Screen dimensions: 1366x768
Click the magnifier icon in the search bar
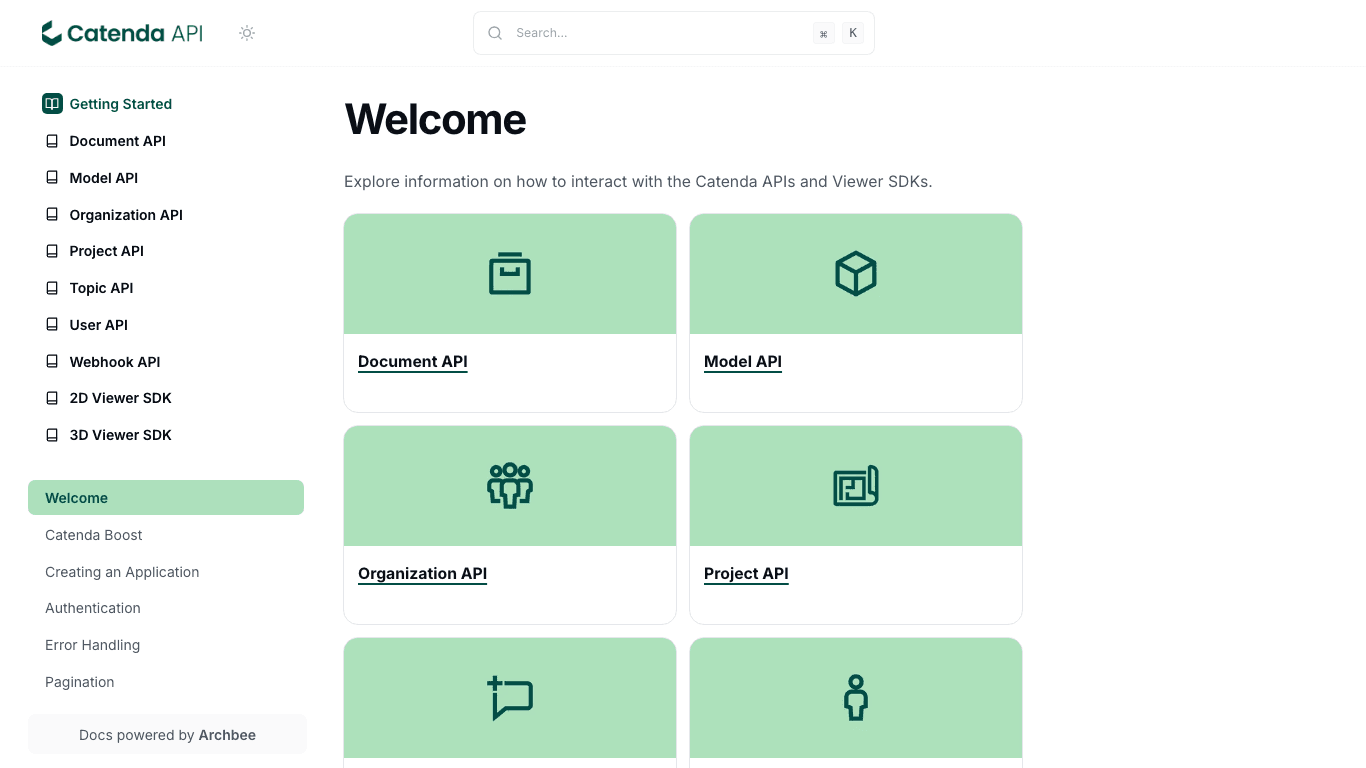pos(495,32)
